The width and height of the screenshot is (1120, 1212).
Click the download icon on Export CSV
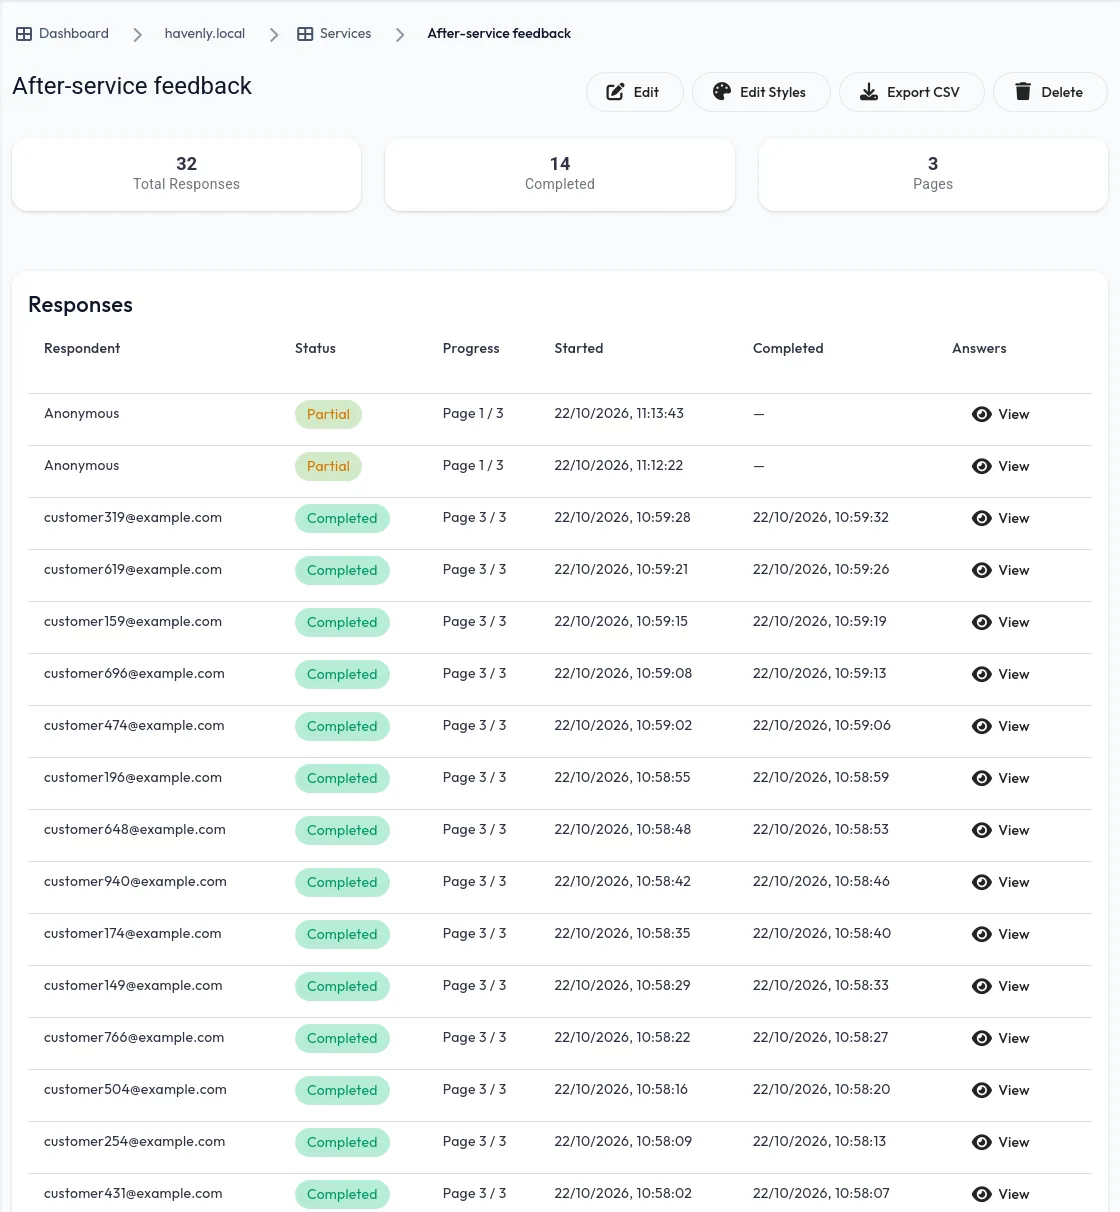[x=869, y=92]
